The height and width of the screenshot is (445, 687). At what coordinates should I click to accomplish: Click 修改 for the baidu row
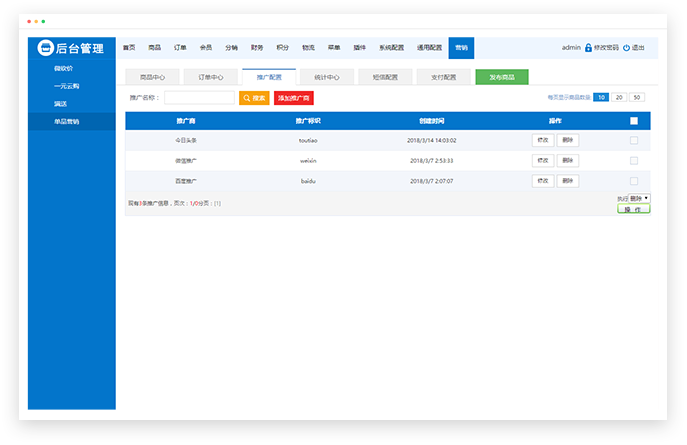click(543, 181)
